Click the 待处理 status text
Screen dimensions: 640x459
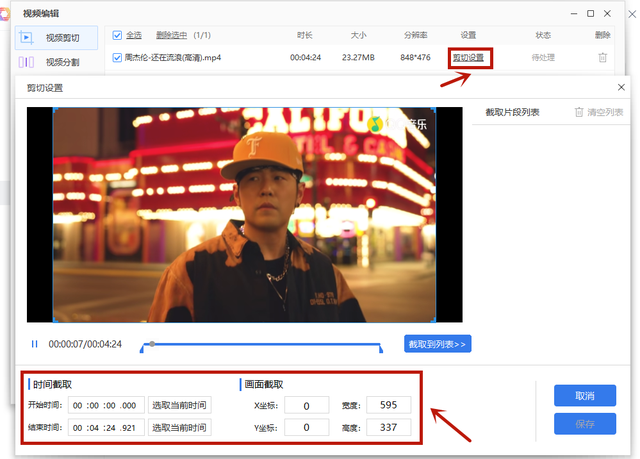(x=543, y=58)
